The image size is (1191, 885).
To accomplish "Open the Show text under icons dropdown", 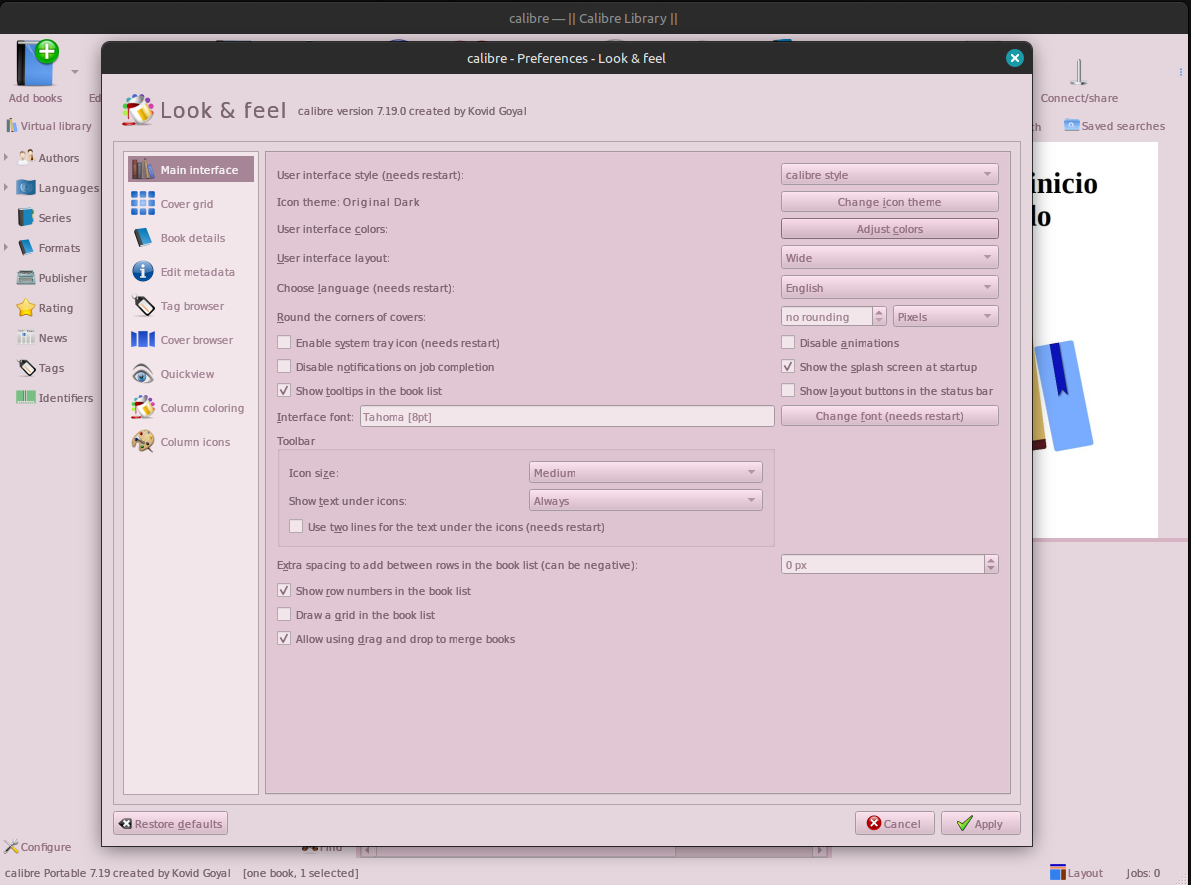I will tap(646, 501).
